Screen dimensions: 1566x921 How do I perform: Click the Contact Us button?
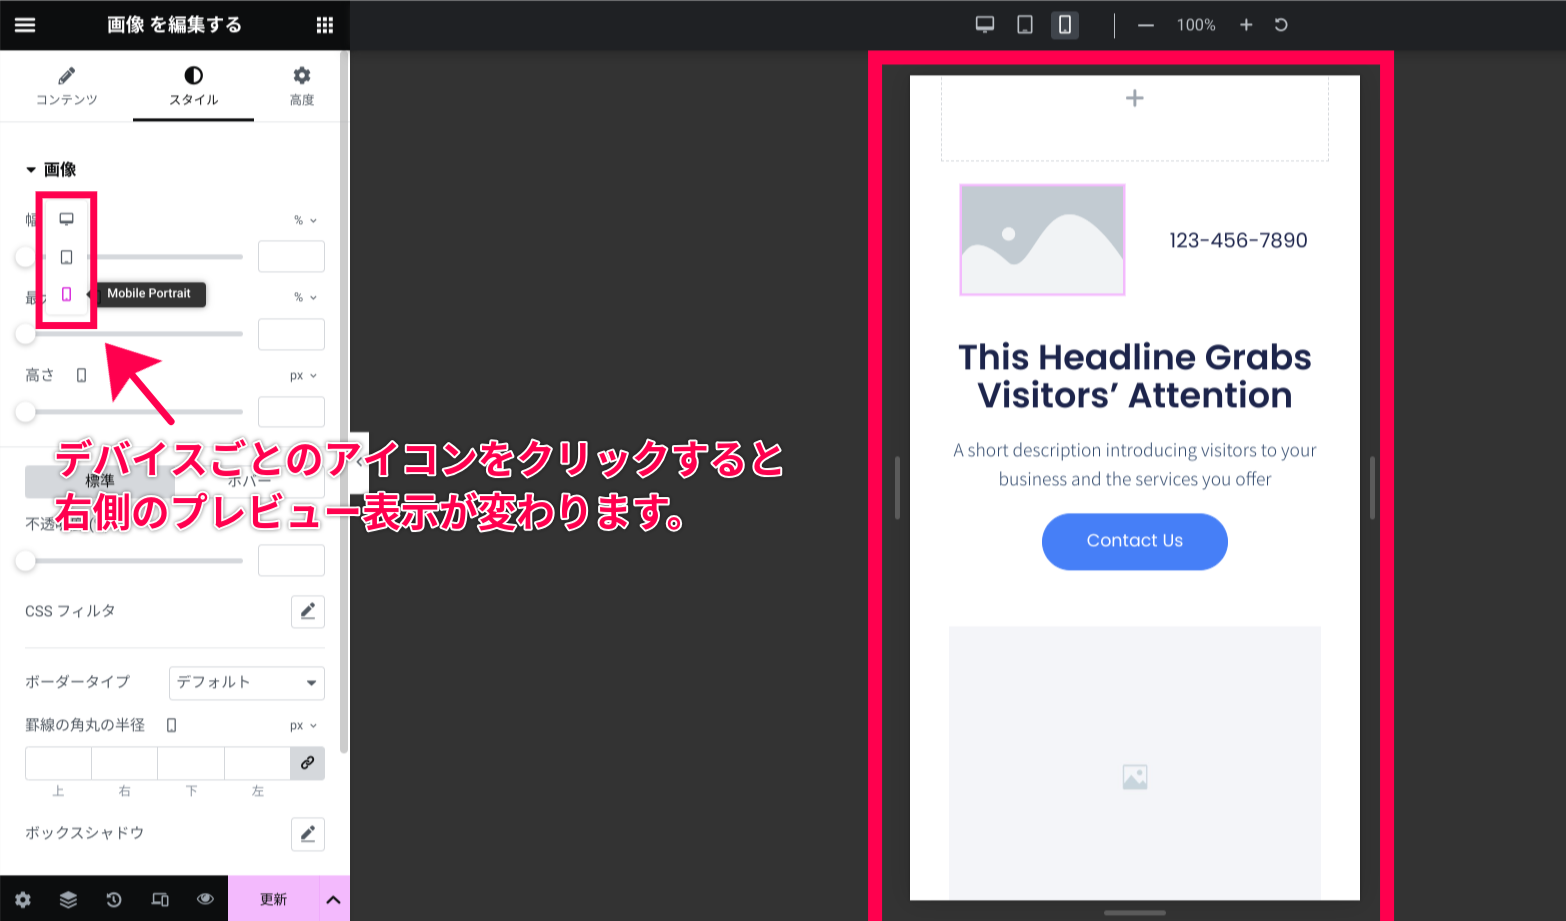pyautogui.click(x=1135, y=541)
